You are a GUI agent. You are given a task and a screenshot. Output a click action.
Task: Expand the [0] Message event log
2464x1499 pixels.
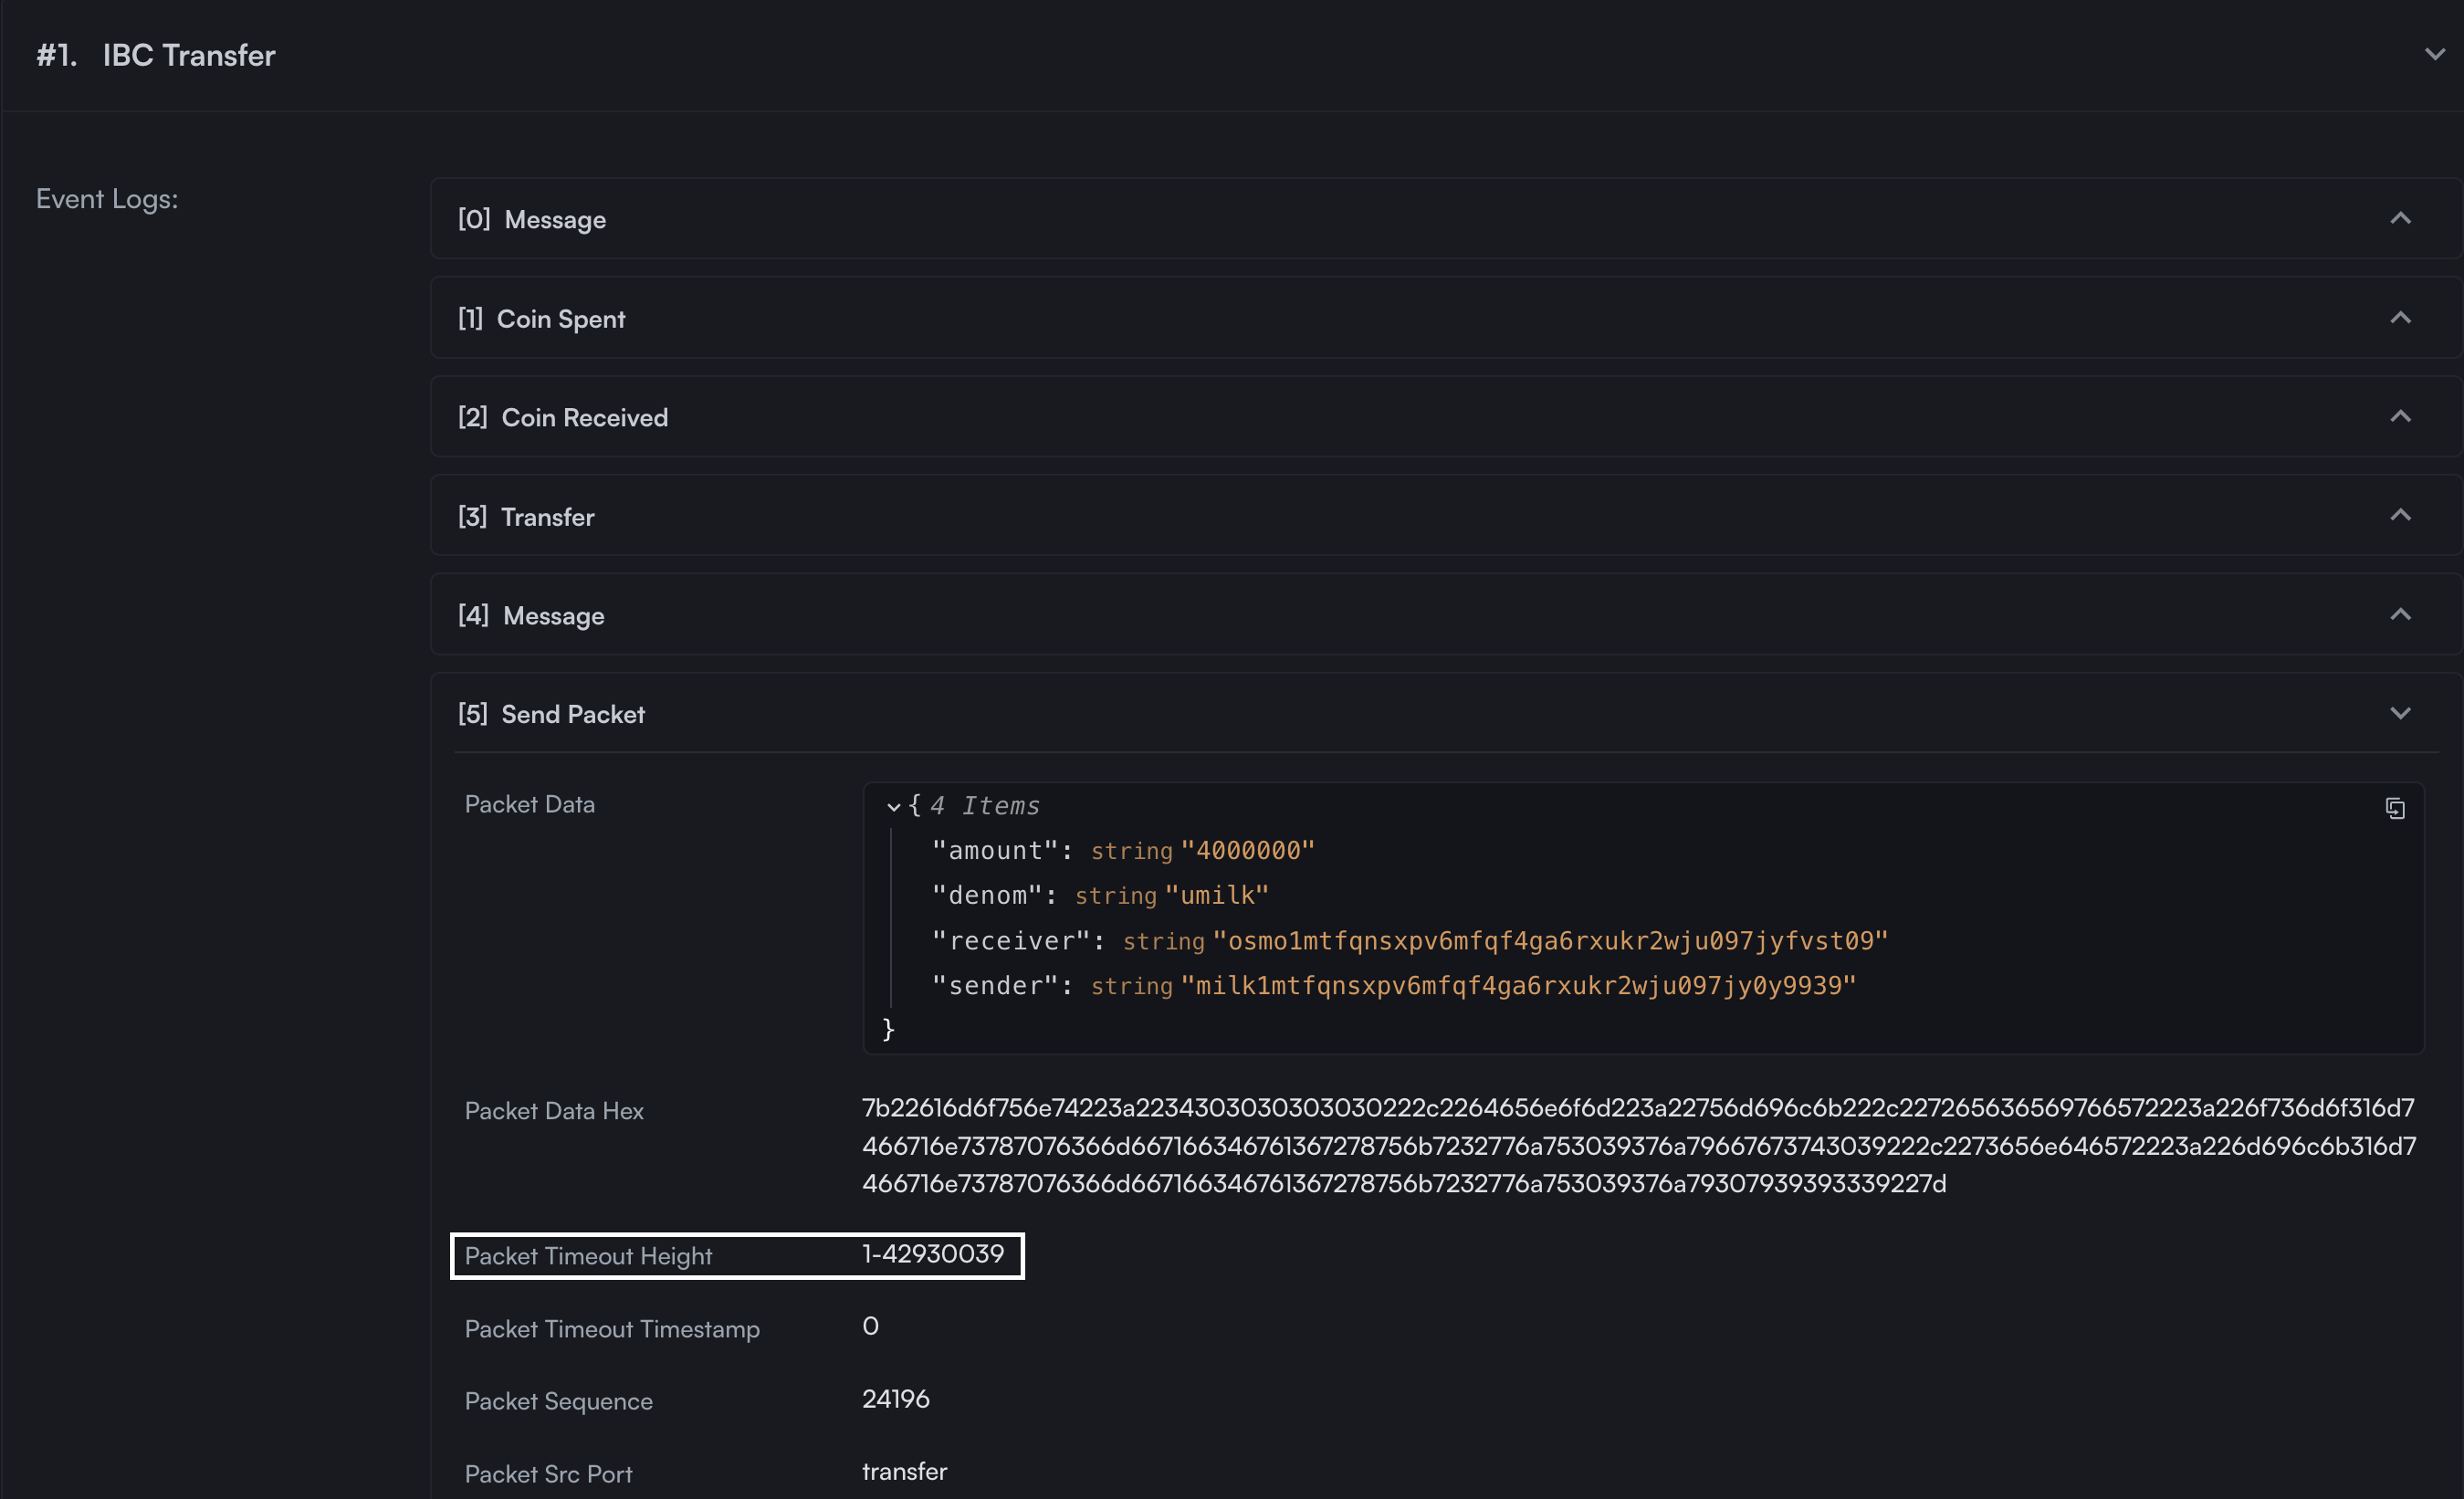2400,219
